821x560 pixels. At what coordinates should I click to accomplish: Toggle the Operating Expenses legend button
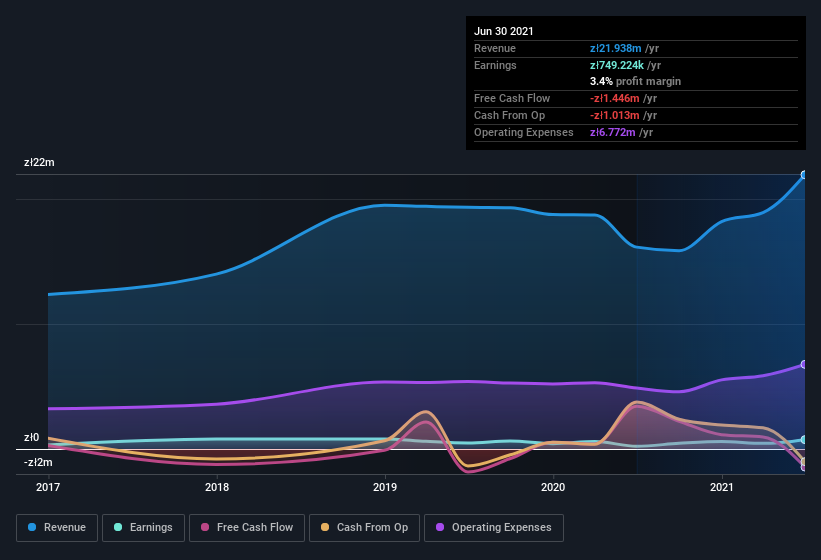point(494,528)
